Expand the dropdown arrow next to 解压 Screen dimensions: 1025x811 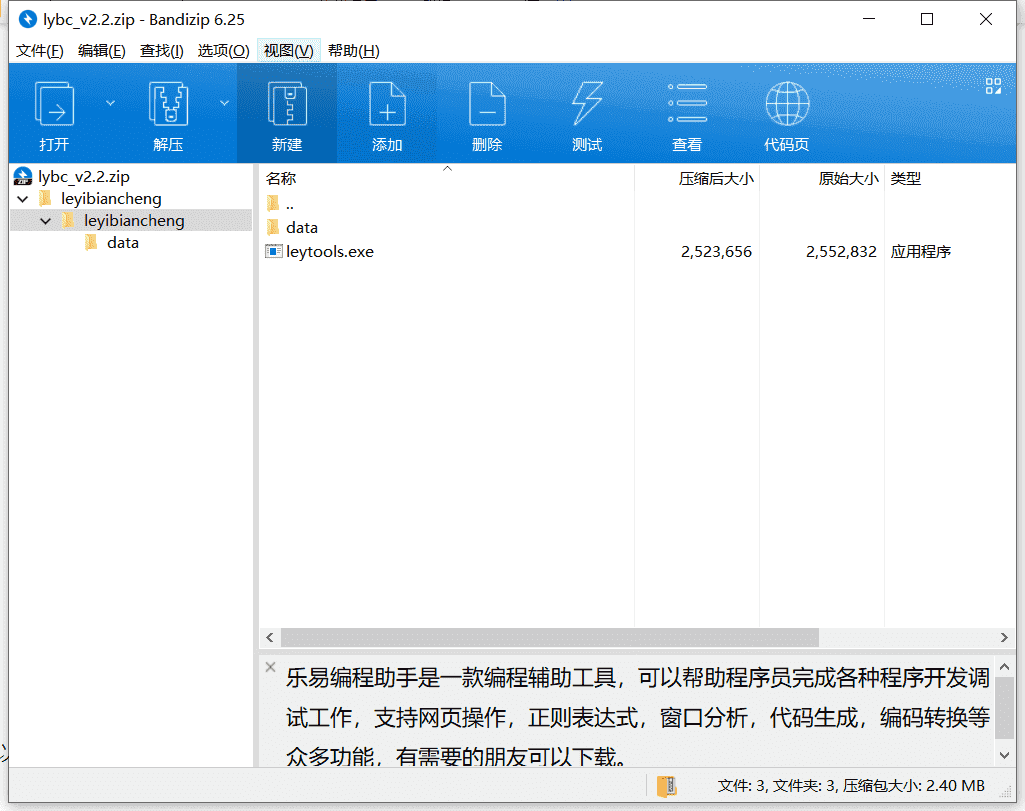(x=224, y=103)
